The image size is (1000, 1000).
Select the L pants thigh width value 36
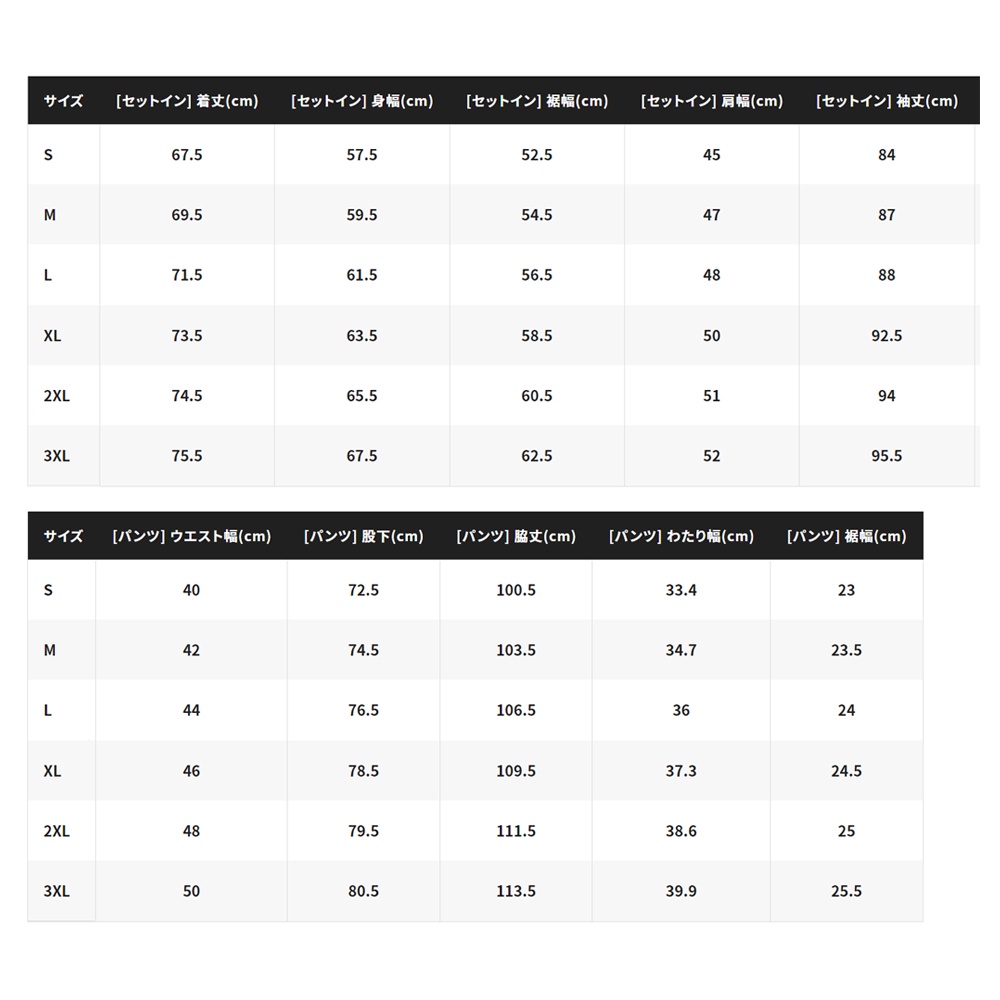pos(681,710)
